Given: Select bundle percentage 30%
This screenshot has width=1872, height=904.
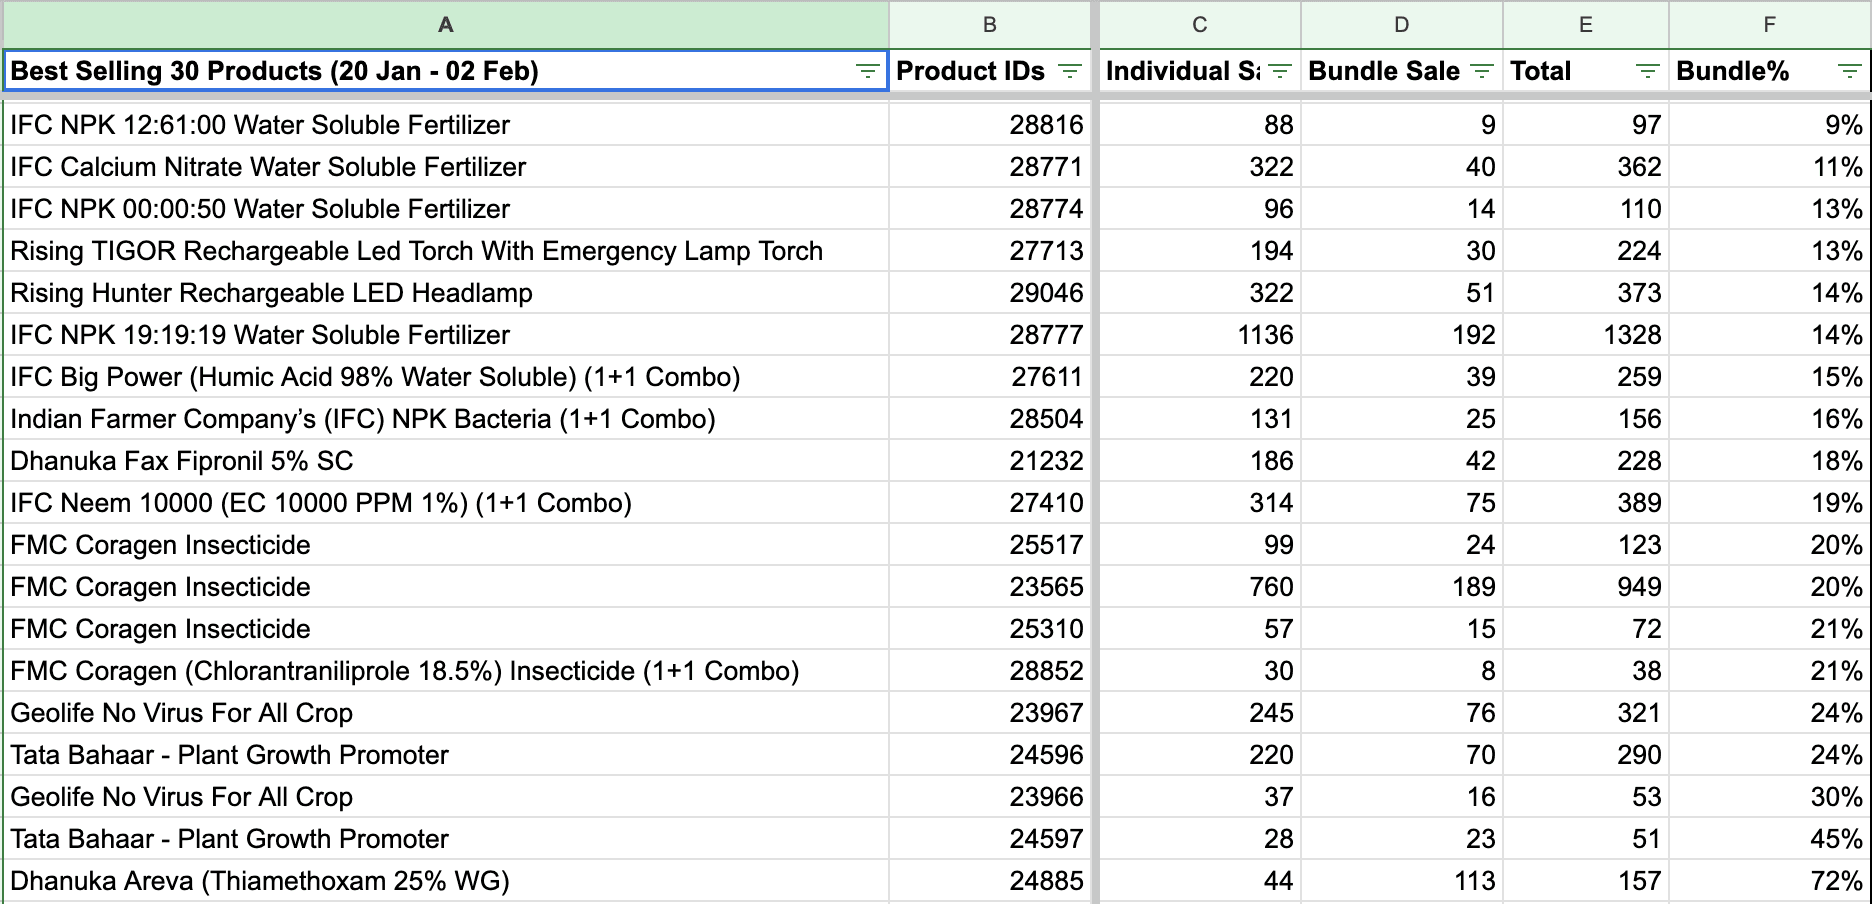Looking at the screenshot, I should point(1769,797).
